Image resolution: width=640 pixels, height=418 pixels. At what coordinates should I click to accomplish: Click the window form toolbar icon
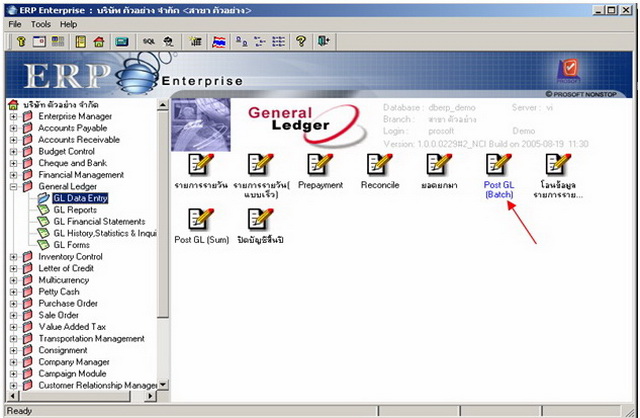click(39, 41)
